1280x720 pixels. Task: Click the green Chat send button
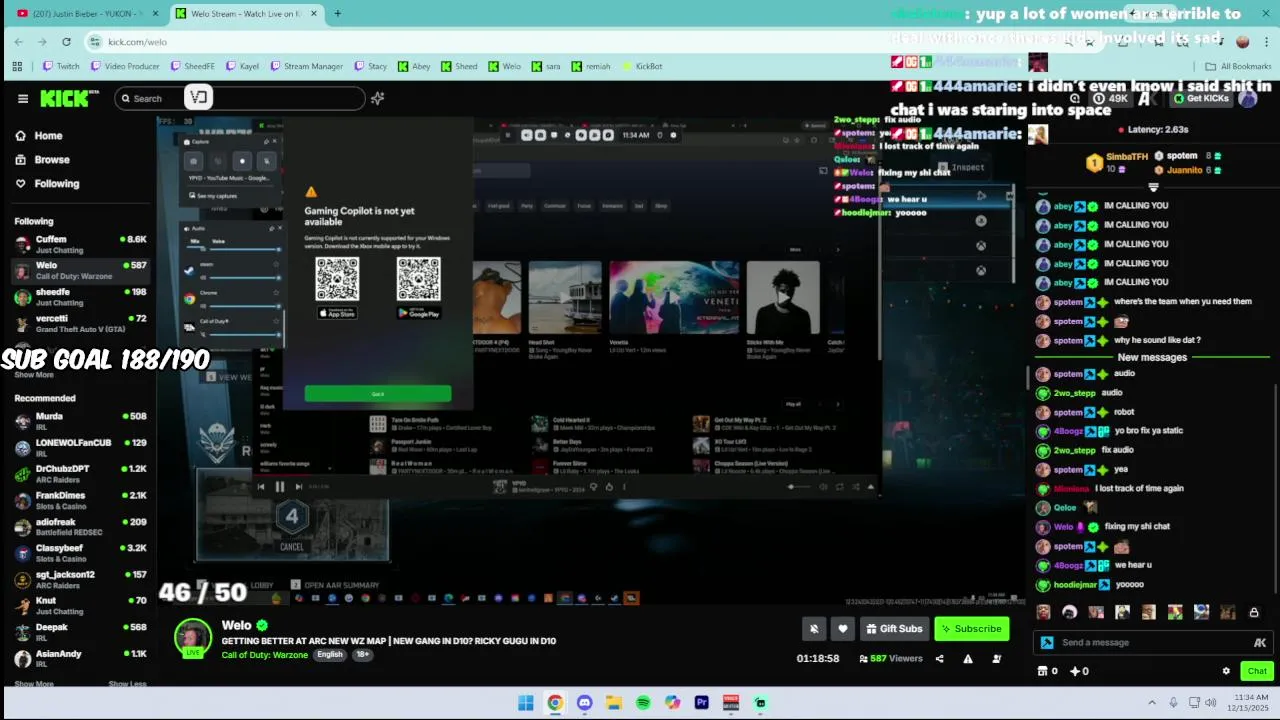1257,671
